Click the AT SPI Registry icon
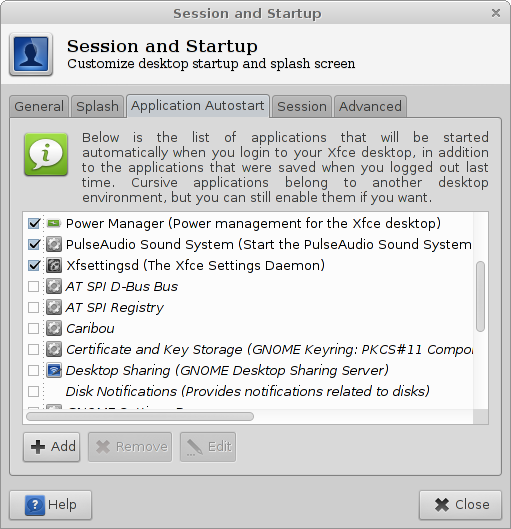This screenshot has width=511, height=529. [x=54, y=307]
